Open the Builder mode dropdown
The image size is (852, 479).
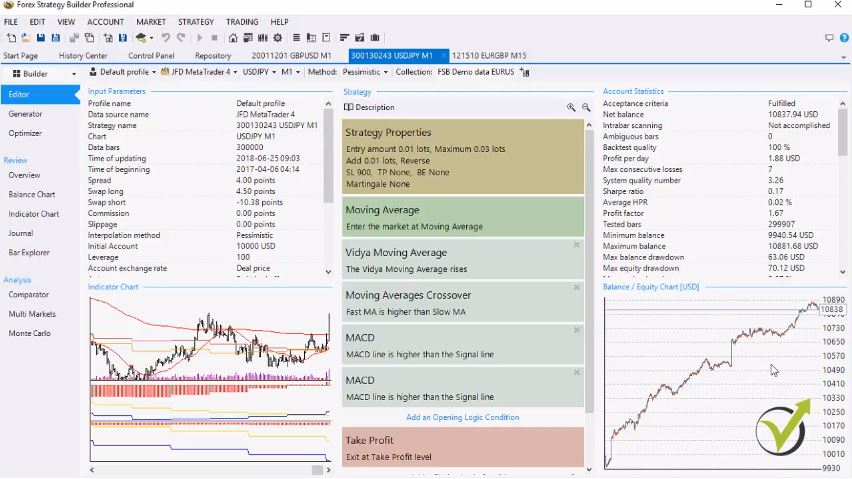(74, 74)
